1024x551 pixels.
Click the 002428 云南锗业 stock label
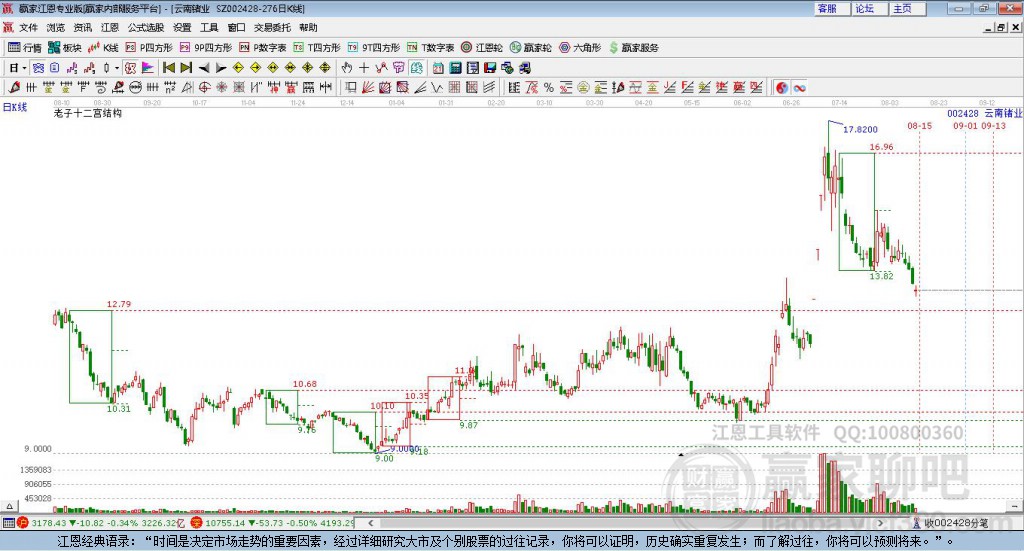[x=985, y=114]
